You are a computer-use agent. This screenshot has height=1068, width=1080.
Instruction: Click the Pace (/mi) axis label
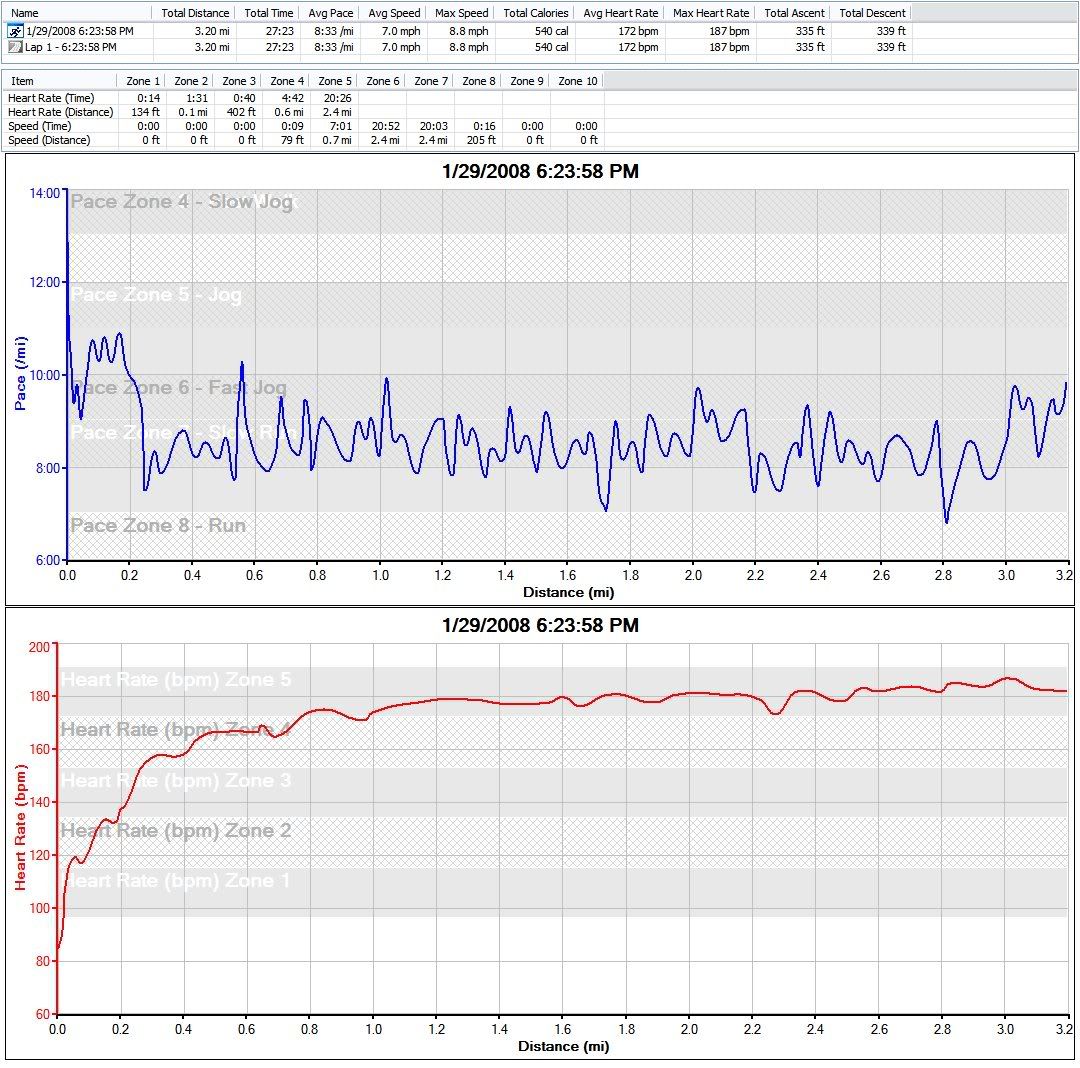pyautogui.click(x=21, y=374)
